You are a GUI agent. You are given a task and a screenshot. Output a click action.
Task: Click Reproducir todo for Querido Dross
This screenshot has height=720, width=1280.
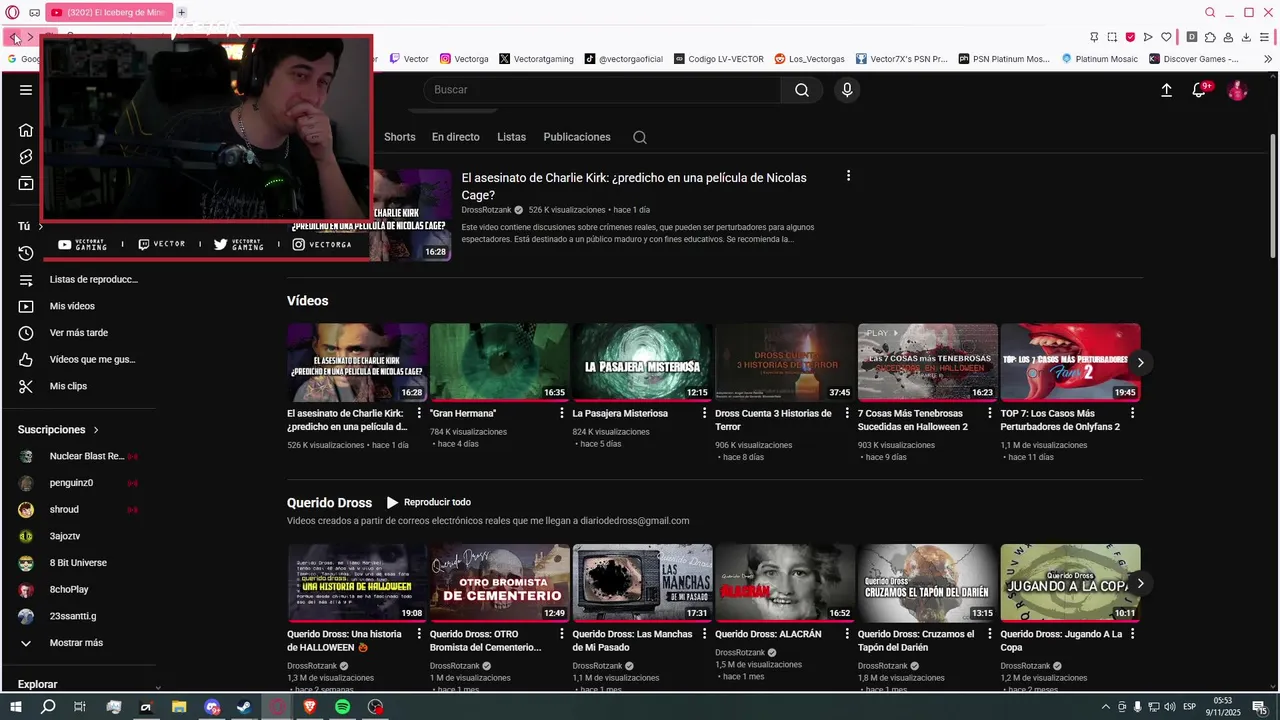tap(428, 502)
